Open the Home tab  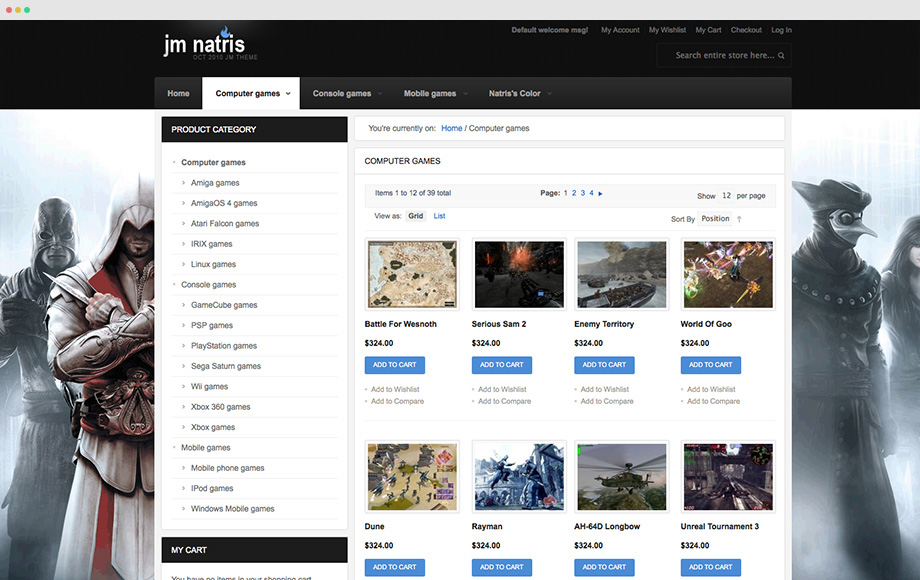(x=178, y=93)
